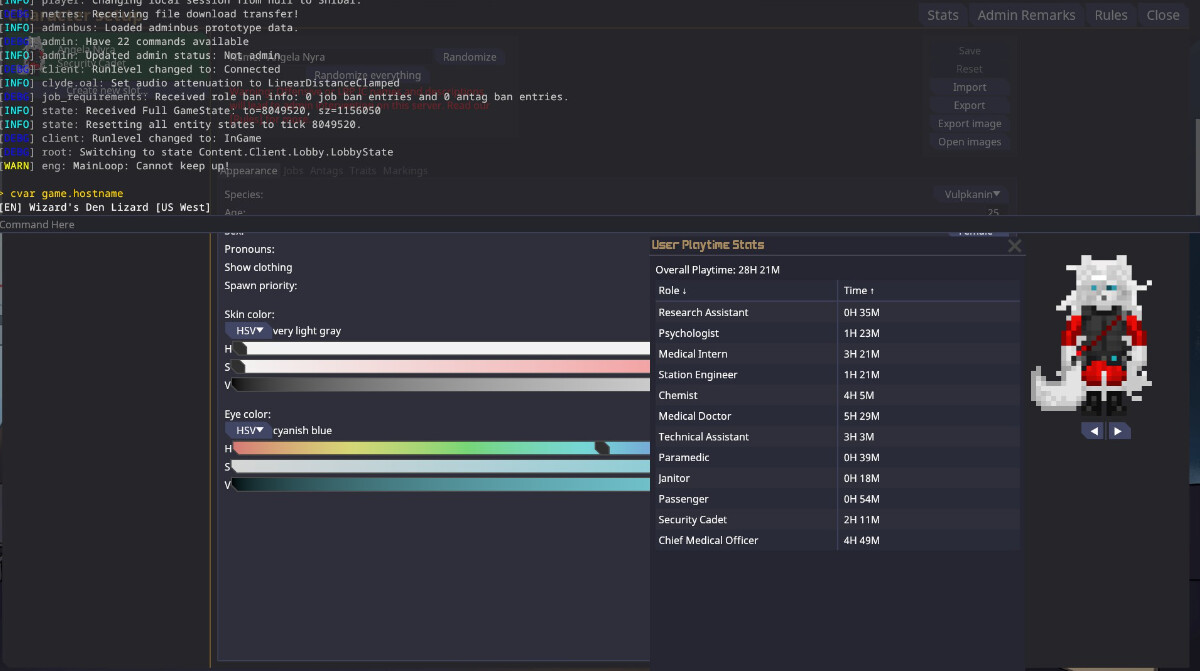1200x671 pixels.
Task: Expand the Vulpkanin species dropdown
Action: pos(972,194)
